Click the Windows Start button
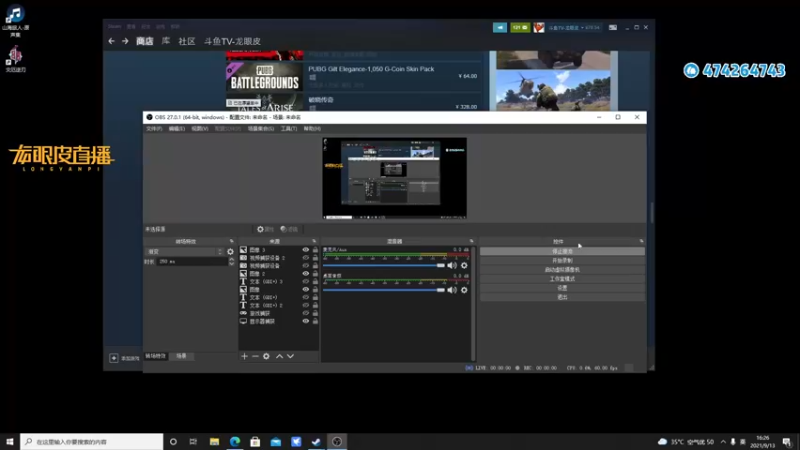The image size is (800, 450). (x=10, y=441)
